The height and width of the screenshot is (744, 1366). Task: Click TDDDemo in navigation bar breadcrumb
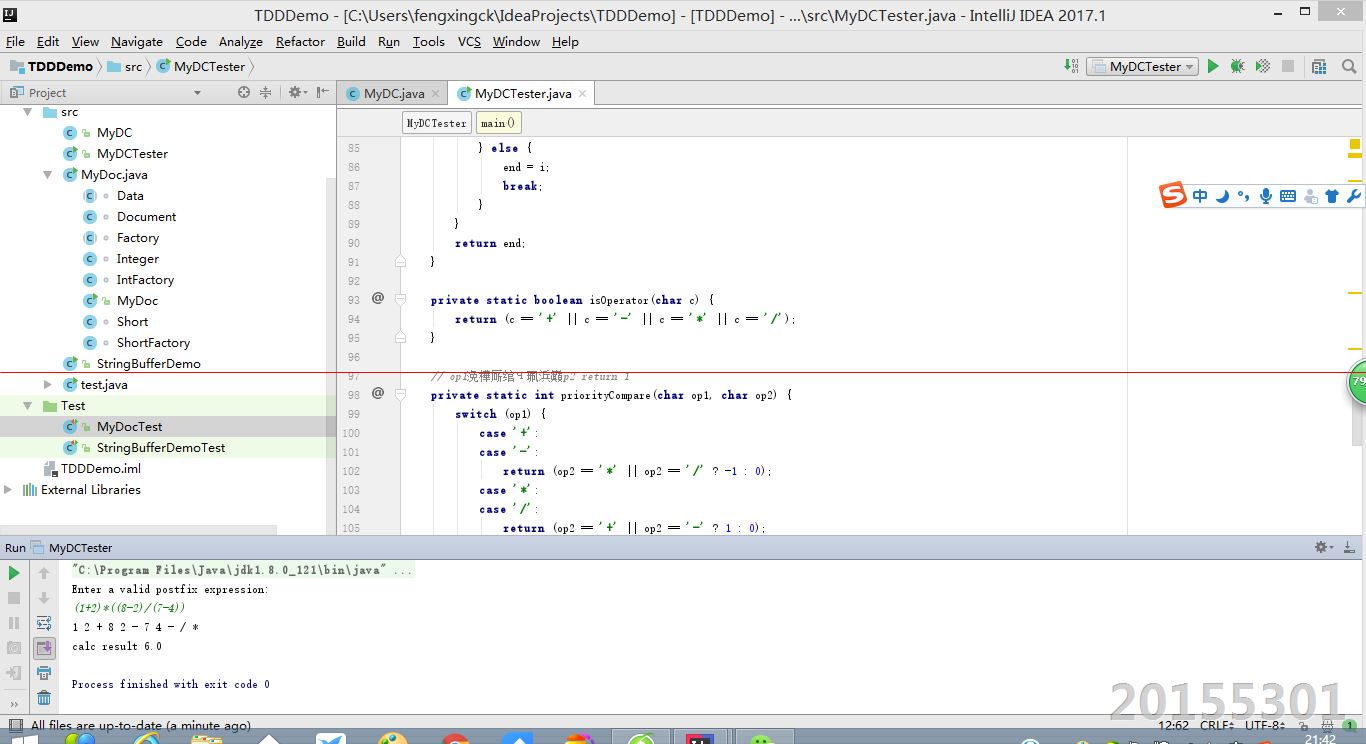(x=51, y=66)
